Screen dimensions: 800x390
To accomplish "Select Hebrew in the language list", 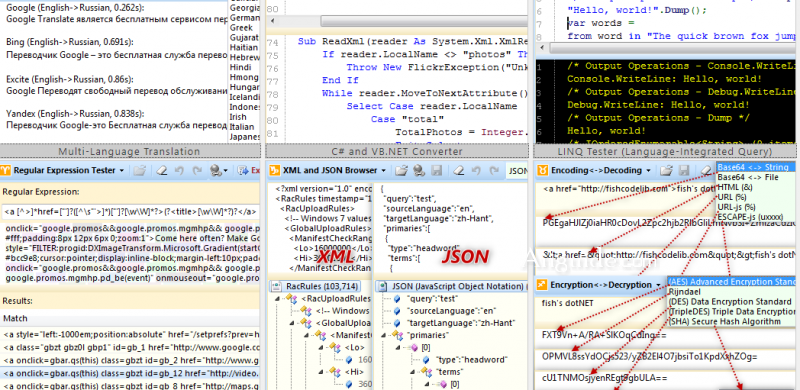I will click(x=244, y=57).
